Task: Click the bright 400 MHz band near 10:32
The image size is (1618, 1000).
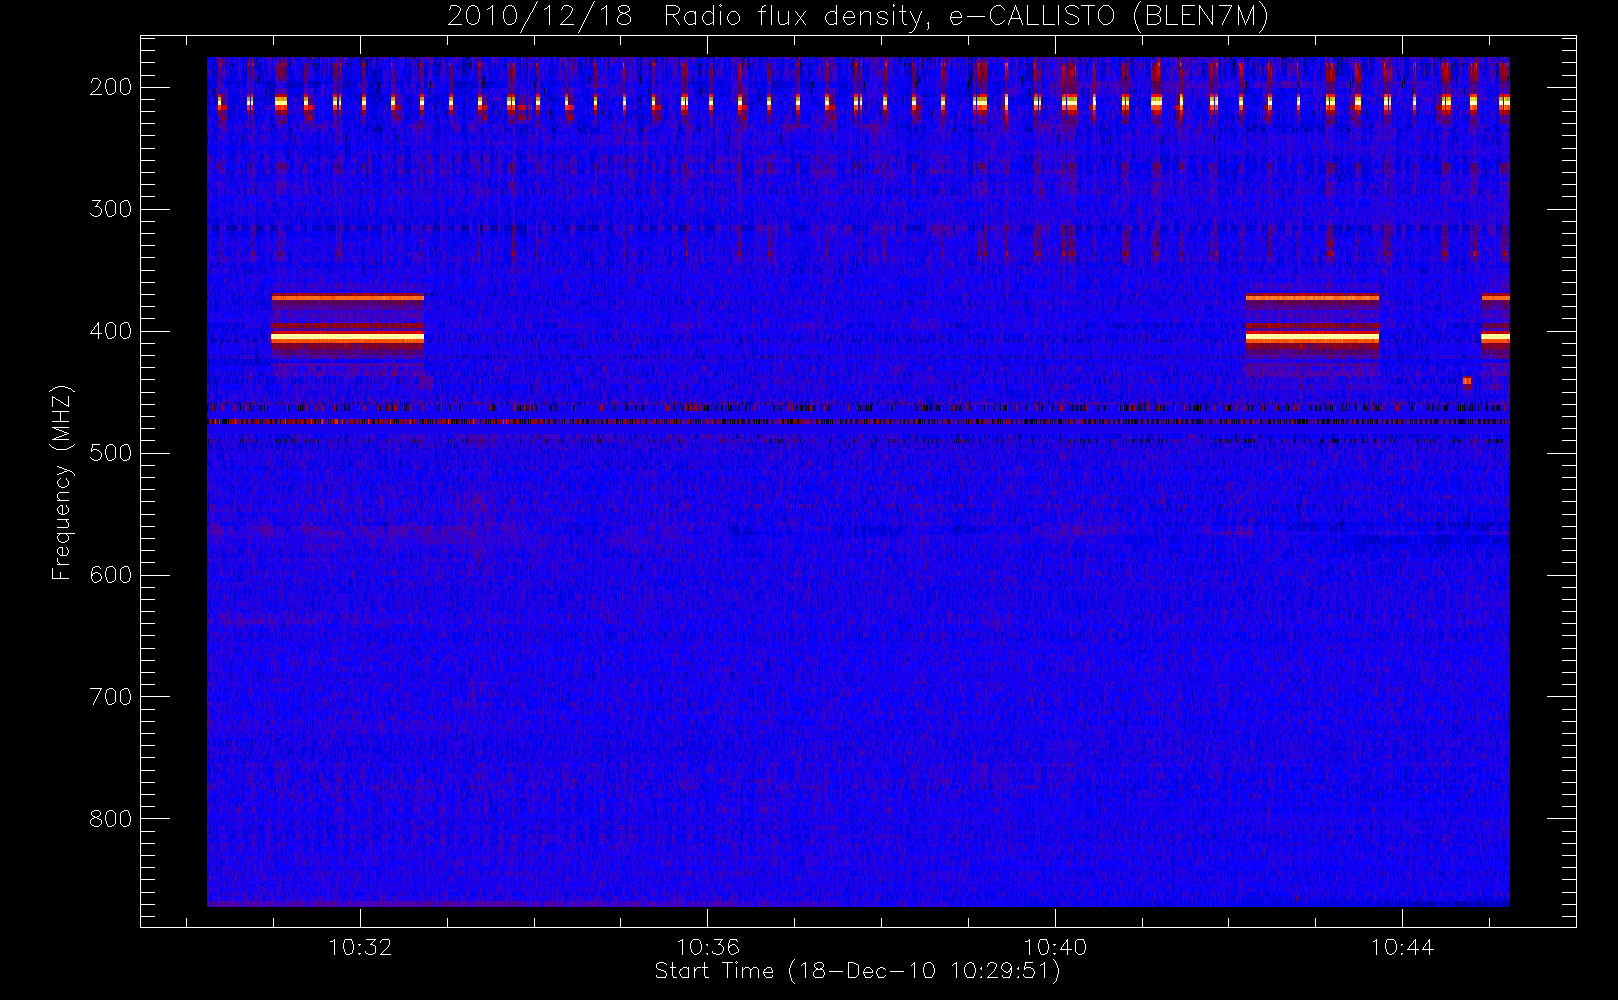Action: (x=347, y=338)
